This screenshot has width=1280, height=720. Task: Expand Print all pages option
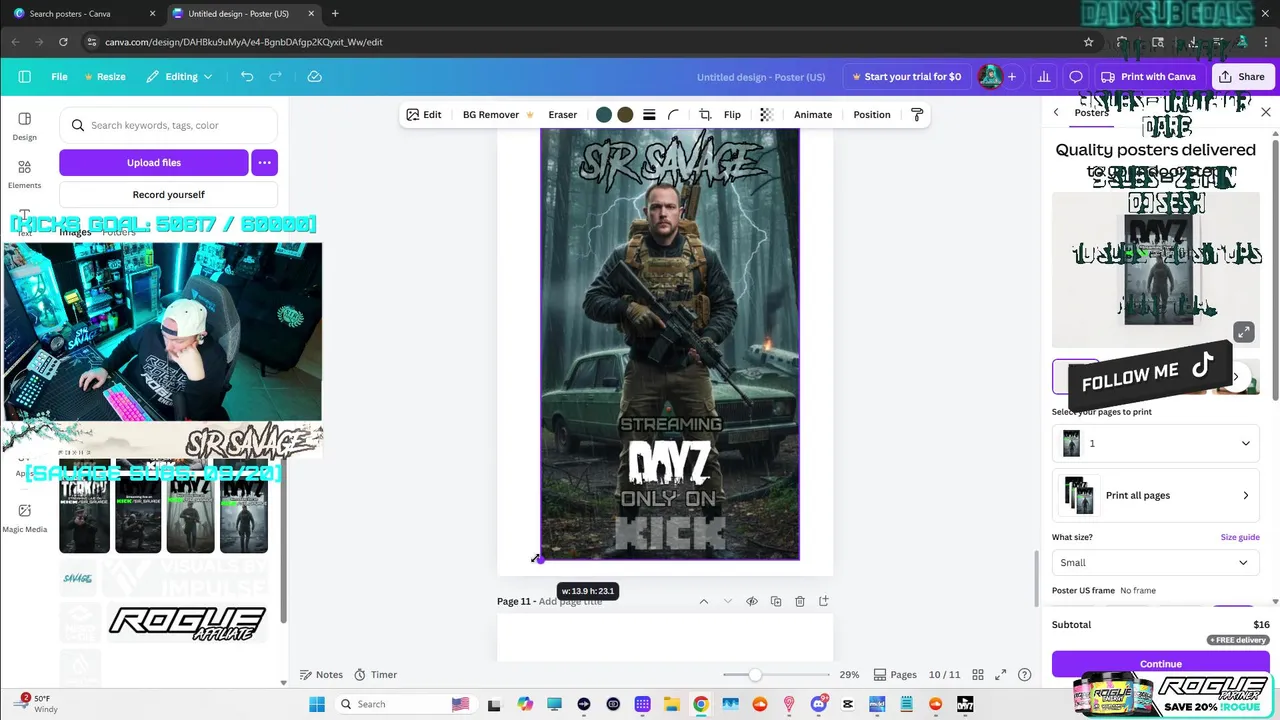pyautogui.click(x=1156, y=495)
